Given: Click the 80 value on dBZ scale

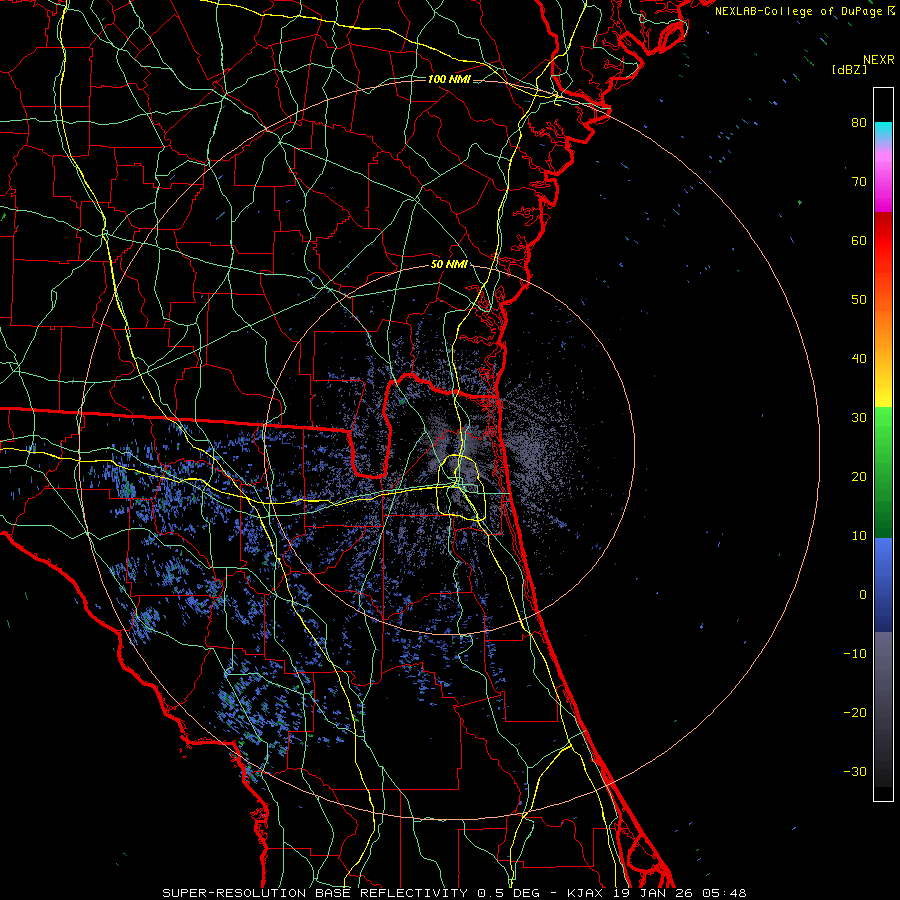Looking at the screenshot, I should pyautogui.click(x=859, y=123).
